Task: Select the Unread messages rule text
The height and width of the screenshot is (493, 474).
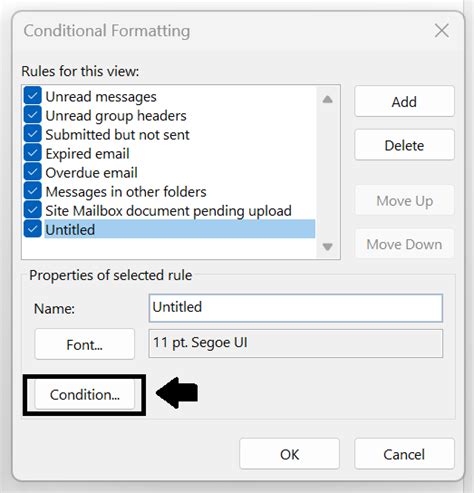Action: click(x=101, y=97)
